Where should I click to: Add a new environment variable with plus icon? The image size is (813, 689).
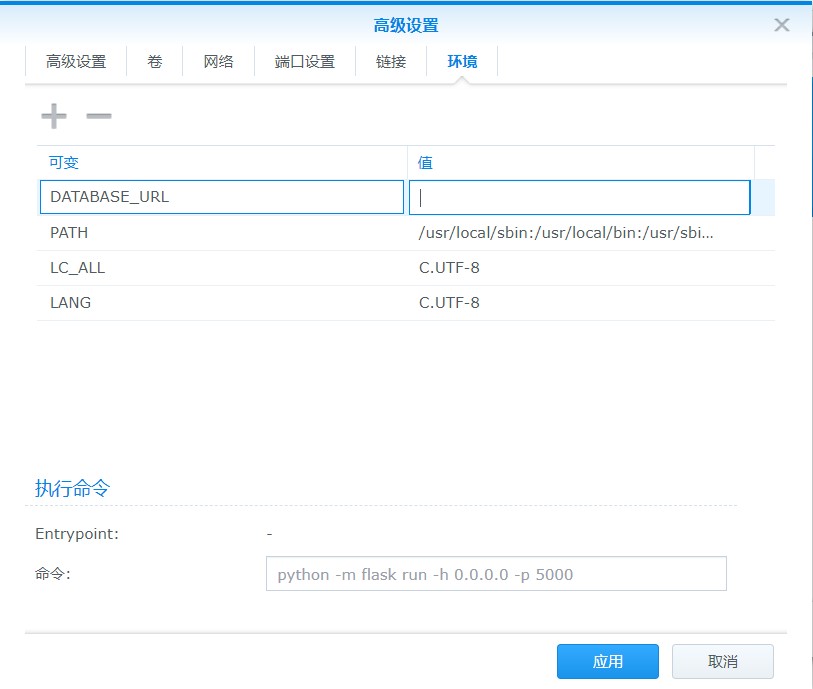53,116
